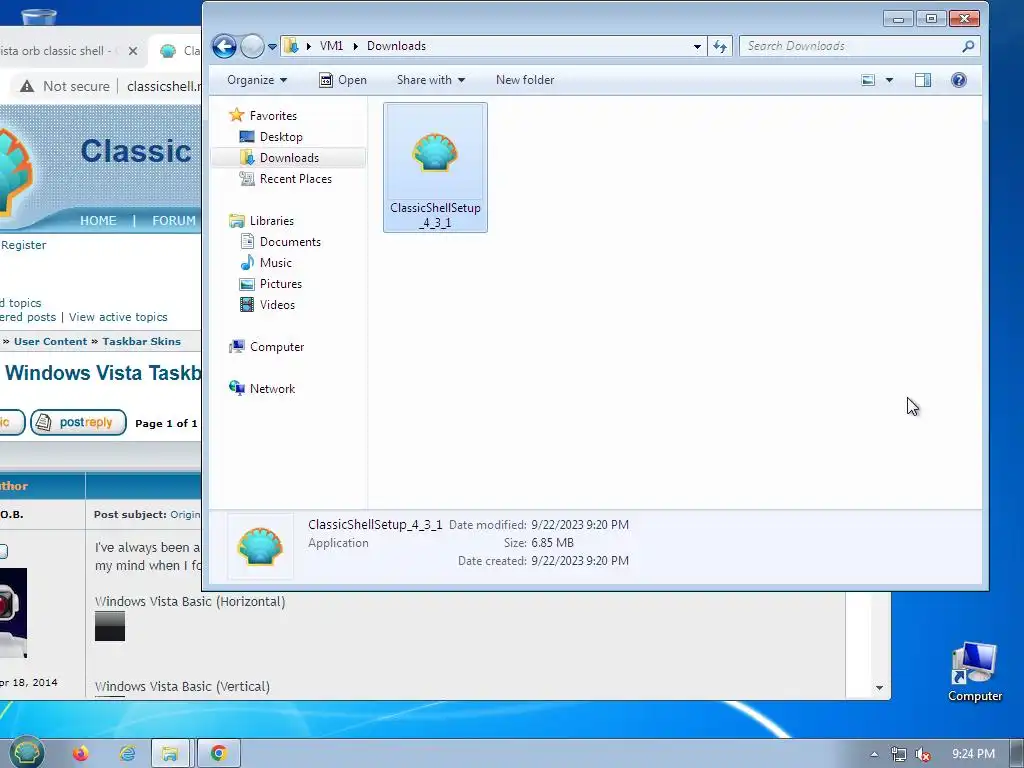This screenshot has height=768, width=1024.
Task: Click HOME link on Classic Shell site
Action: tap(98, 221)
